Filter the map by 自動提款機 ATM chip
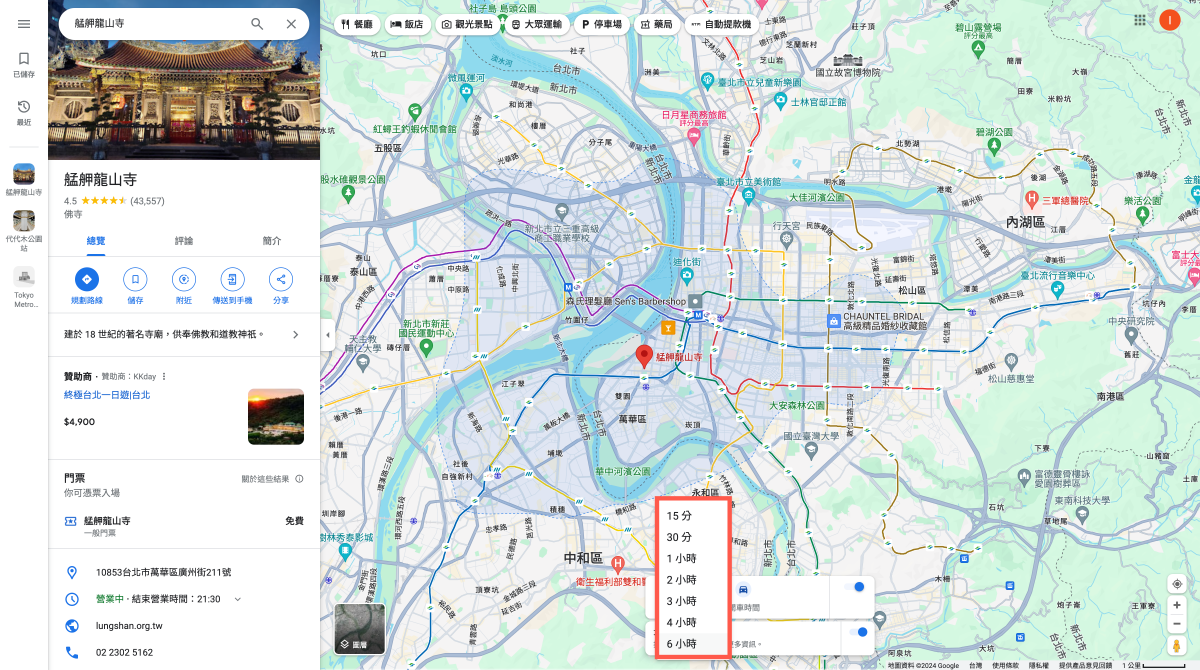This screenshot has height=670, width=1200. (x=721, y=23)
